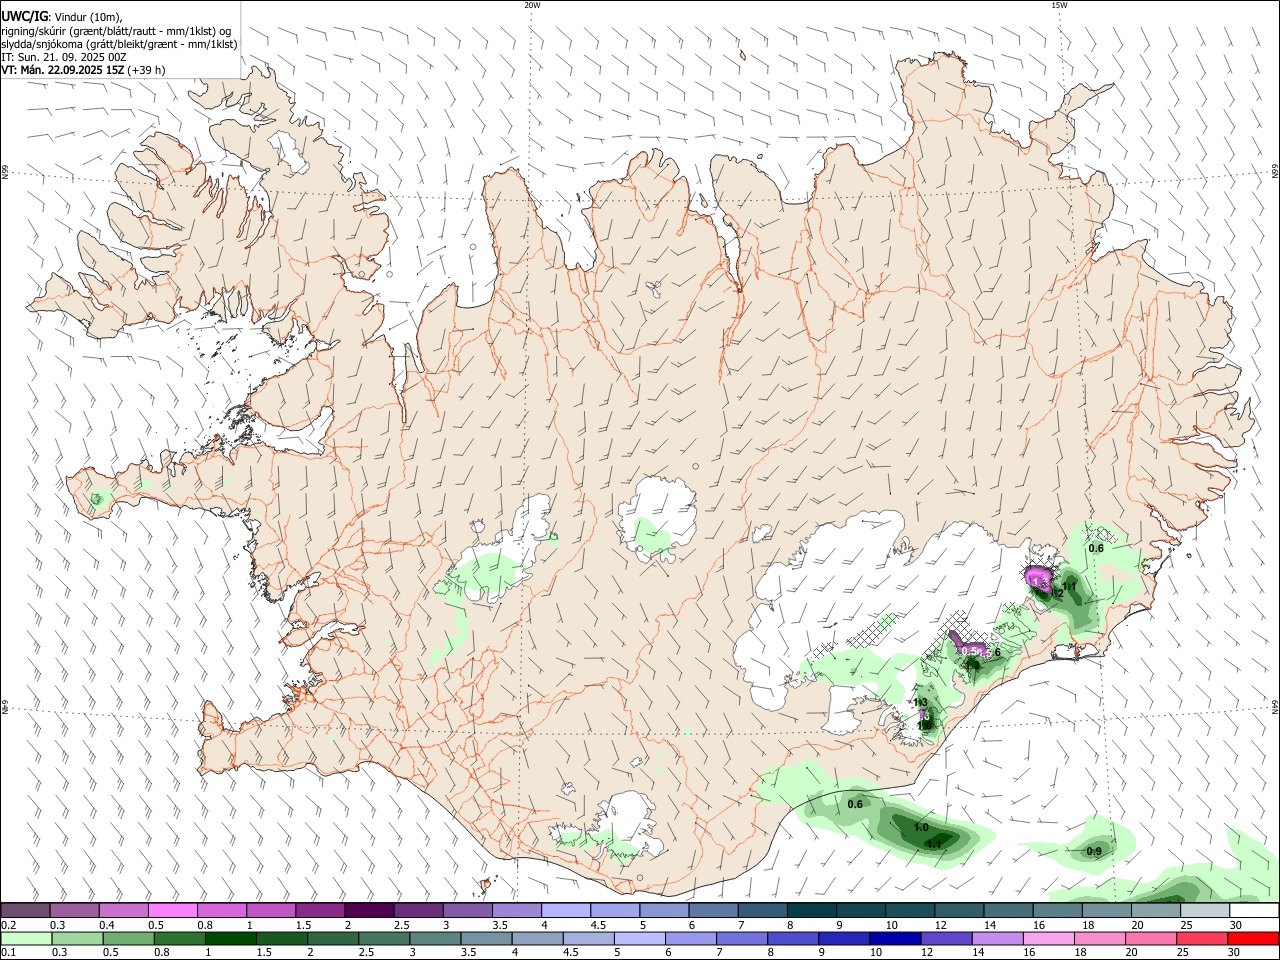
Task: Click the '1.0' precipitation value off south coast
Action: (921, 828)
